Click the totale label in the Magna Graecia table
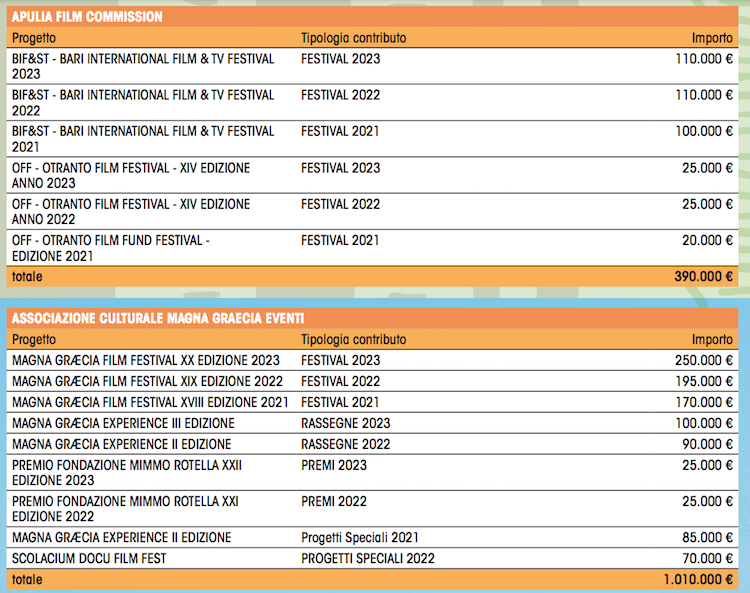Screen dimensions: 750x593 pyautogui.click(x=27, y=580)
